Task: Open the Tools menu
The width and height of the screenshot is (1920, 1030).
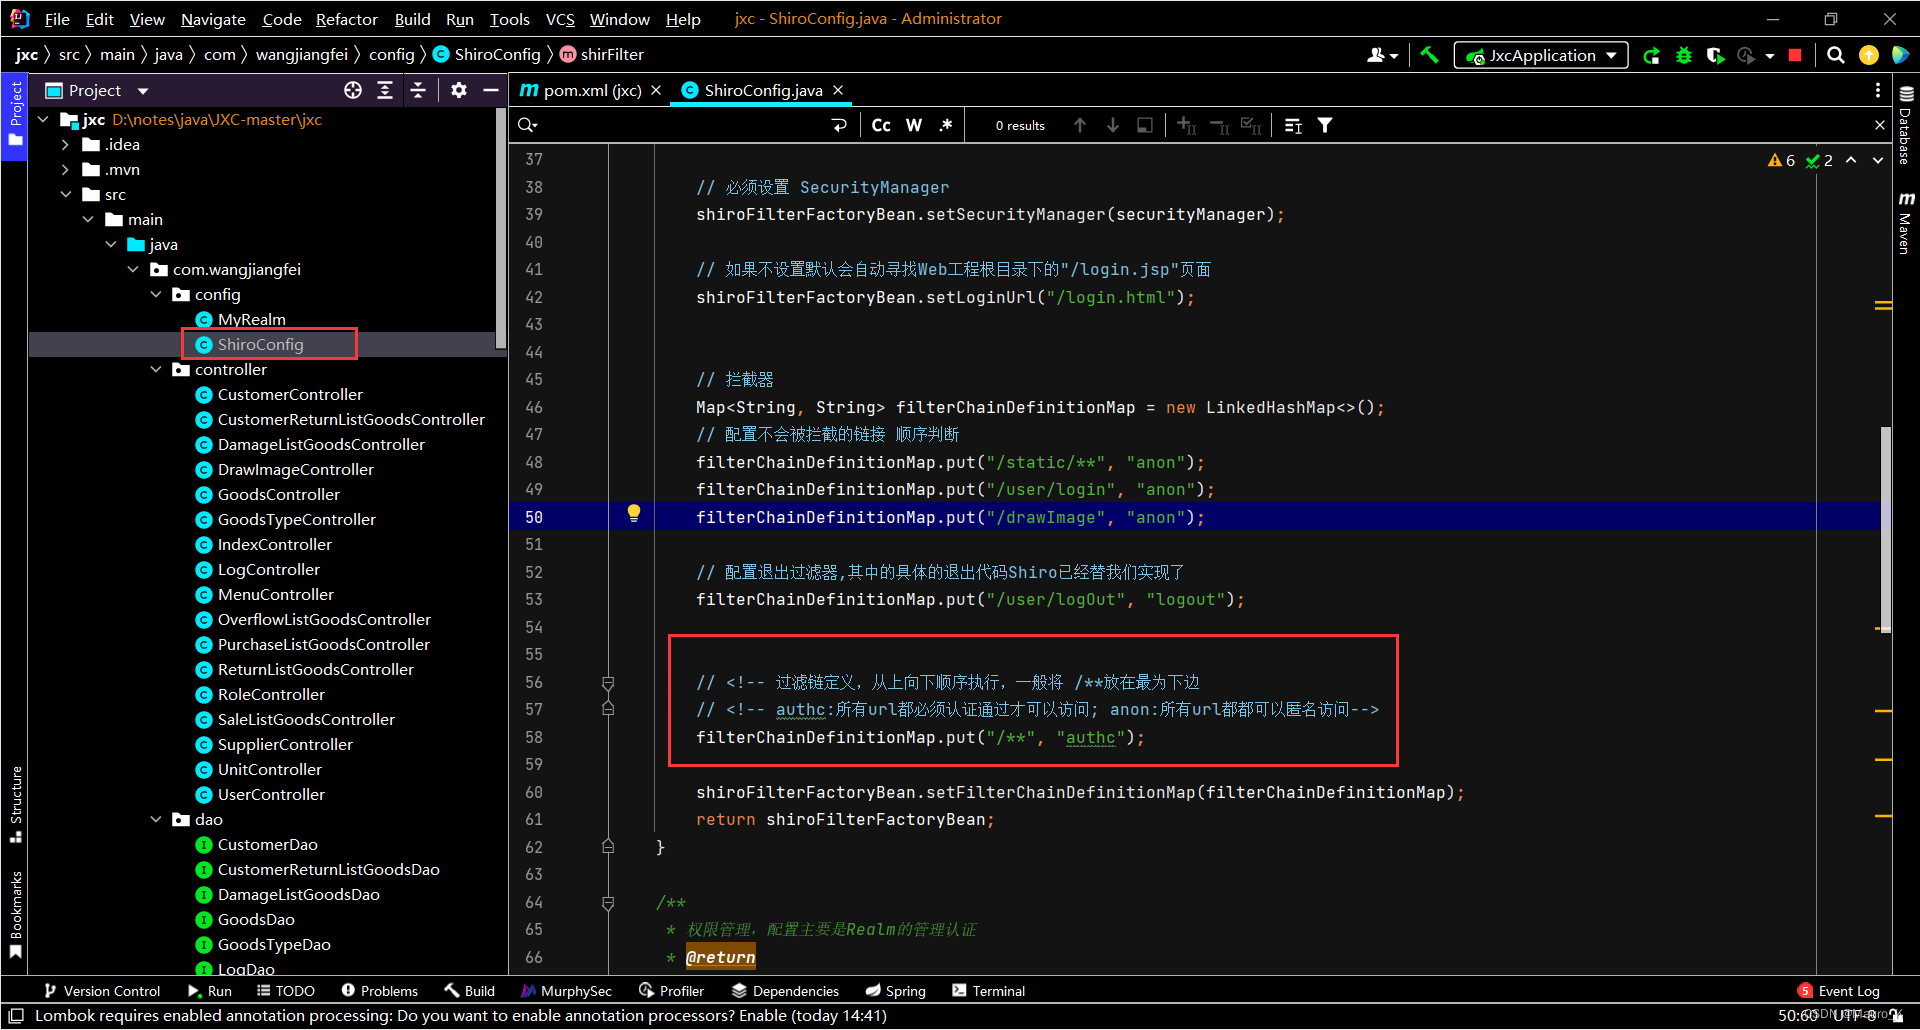Action: tap(509, 19)
